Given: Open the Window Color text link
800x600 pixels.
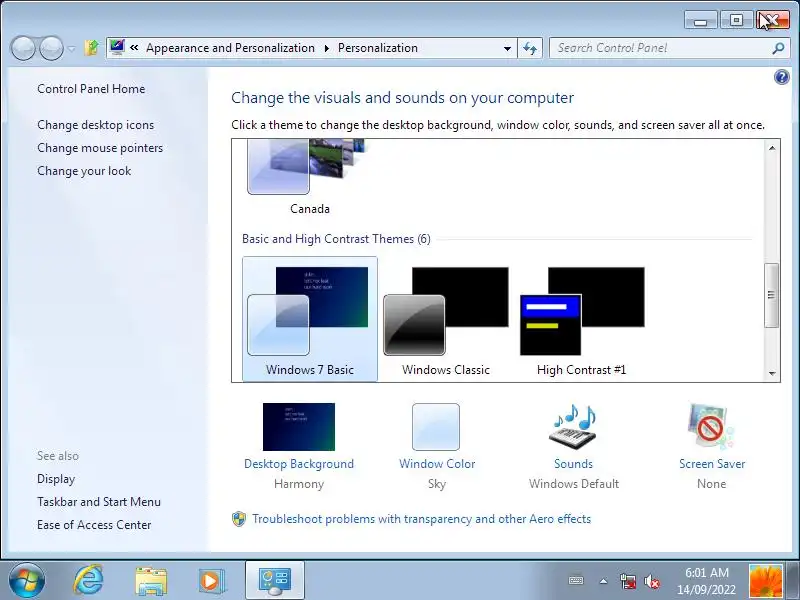Looking at the screenshot, I should coord(437,464).
